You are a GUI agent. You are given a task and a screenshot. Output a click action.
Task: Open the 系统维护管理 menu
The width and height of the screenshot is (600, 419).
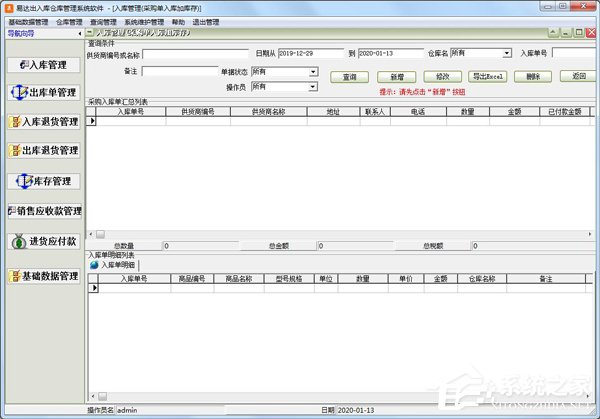[144, 22]
